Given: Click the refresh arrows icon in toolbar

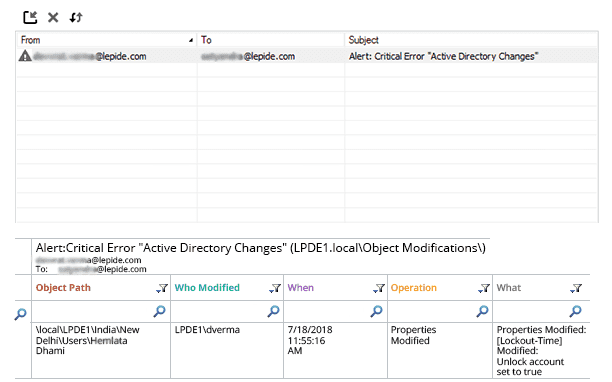Looking at the screenshot, I should coord(76,18).
